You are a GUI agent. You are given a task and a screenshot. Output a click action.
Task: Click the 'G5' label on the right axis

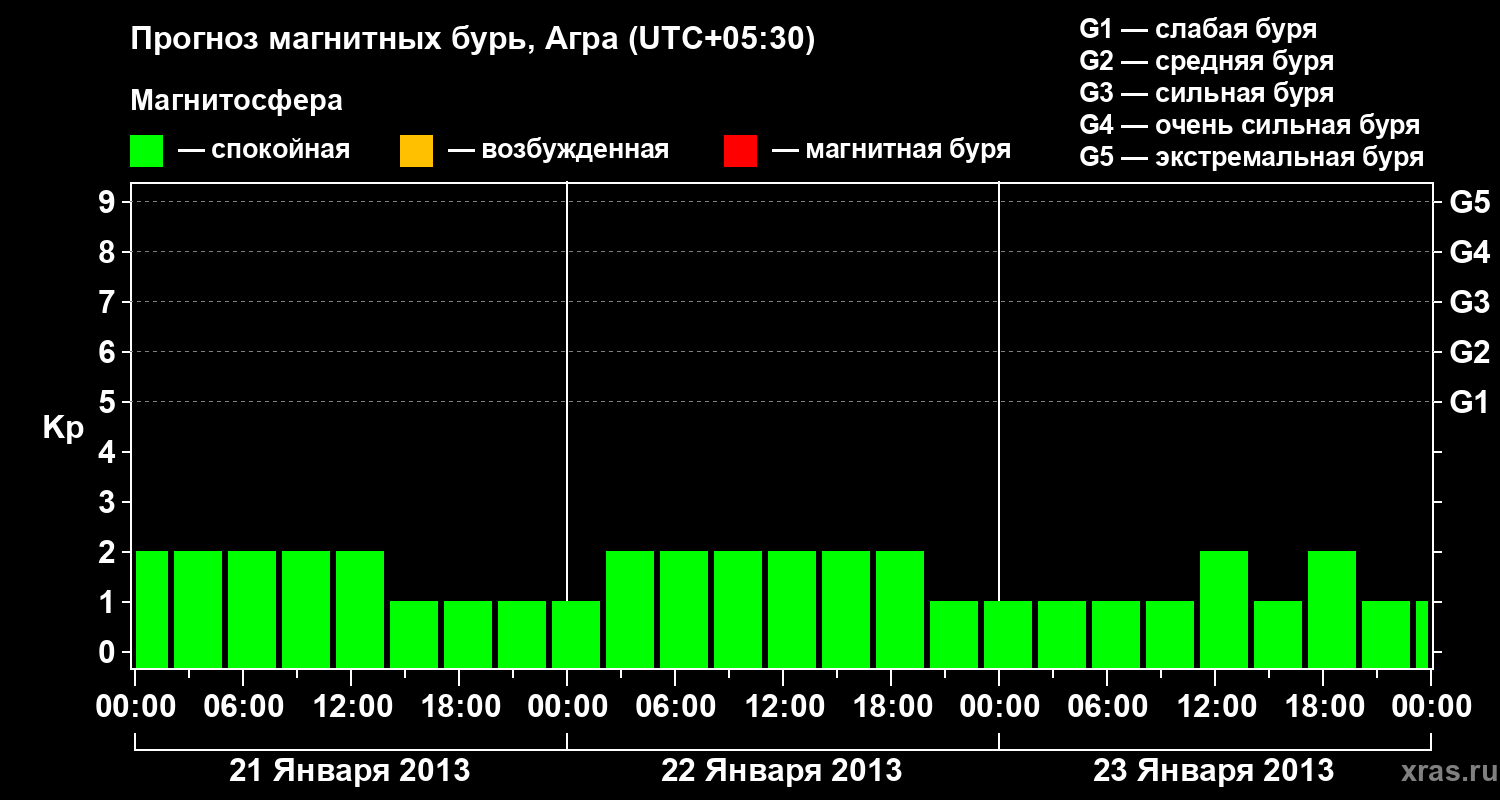click(1469, 202)
